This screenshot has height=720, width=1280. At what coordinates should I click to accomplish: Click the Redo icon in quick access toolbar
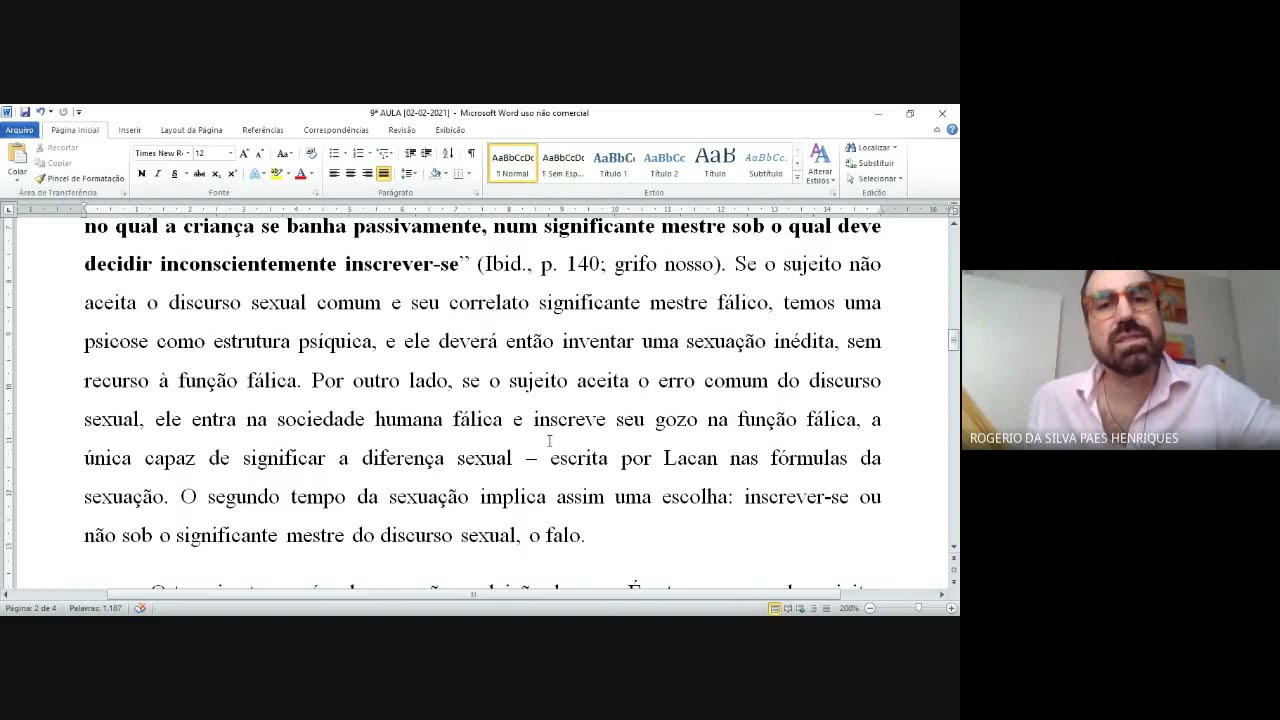tap(62, 112)
